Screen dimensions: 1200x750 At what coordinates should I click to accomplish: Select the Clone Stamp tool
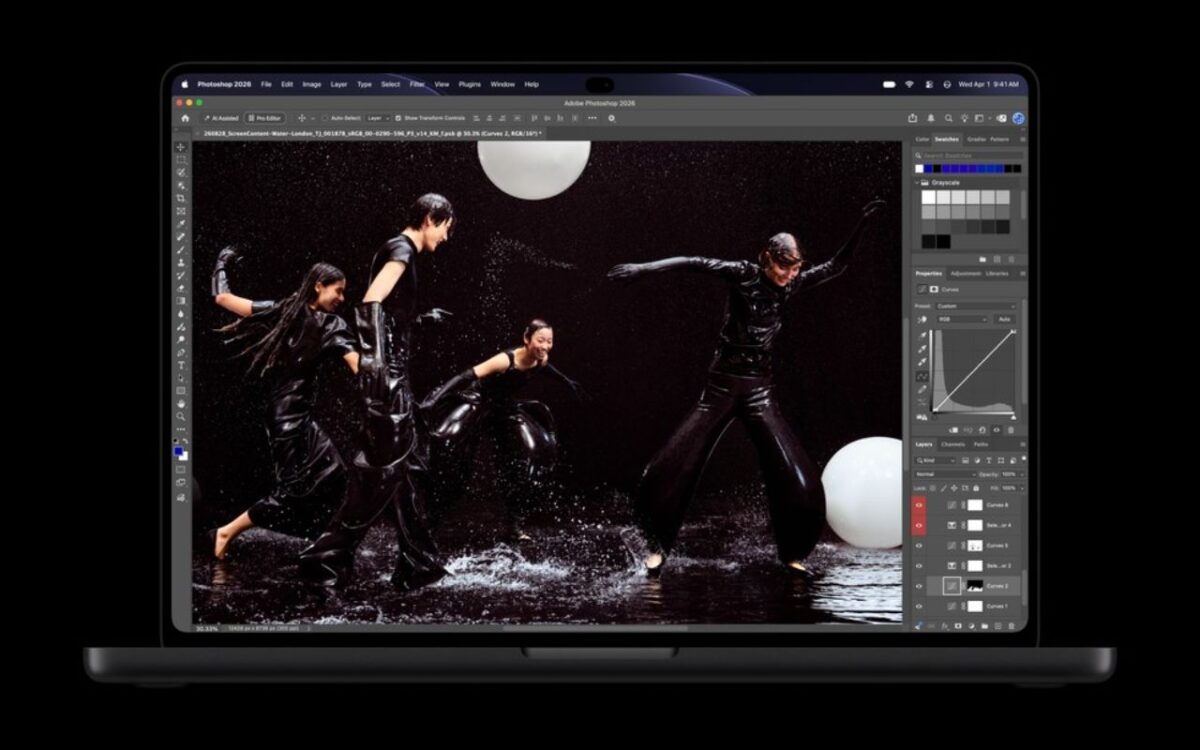[181, 262]
